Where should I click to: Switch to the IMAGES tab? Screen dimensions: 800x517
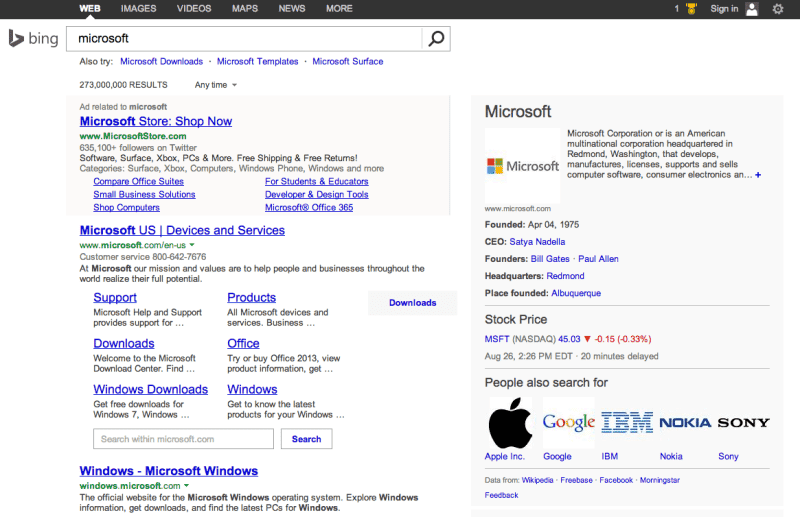coord(138,9)
